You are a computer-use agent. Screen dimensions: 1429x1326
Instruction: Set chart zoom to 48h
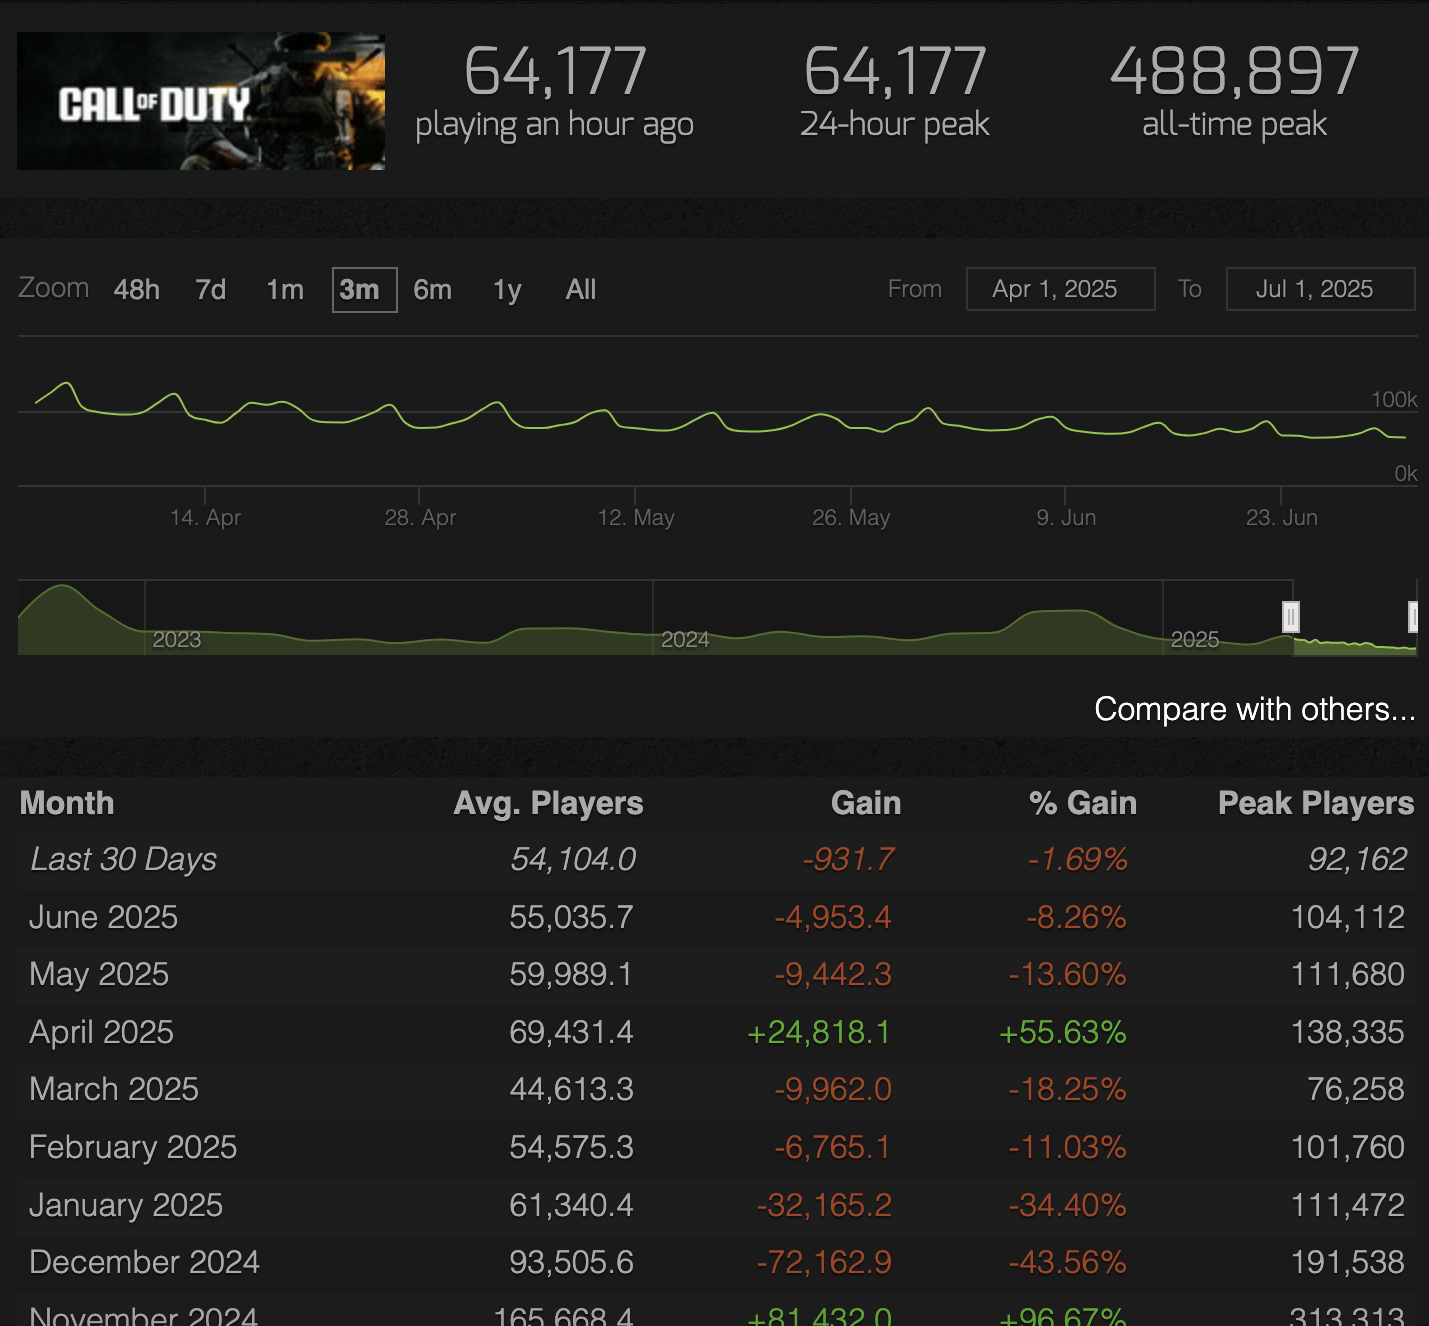[x=137, y=290]
